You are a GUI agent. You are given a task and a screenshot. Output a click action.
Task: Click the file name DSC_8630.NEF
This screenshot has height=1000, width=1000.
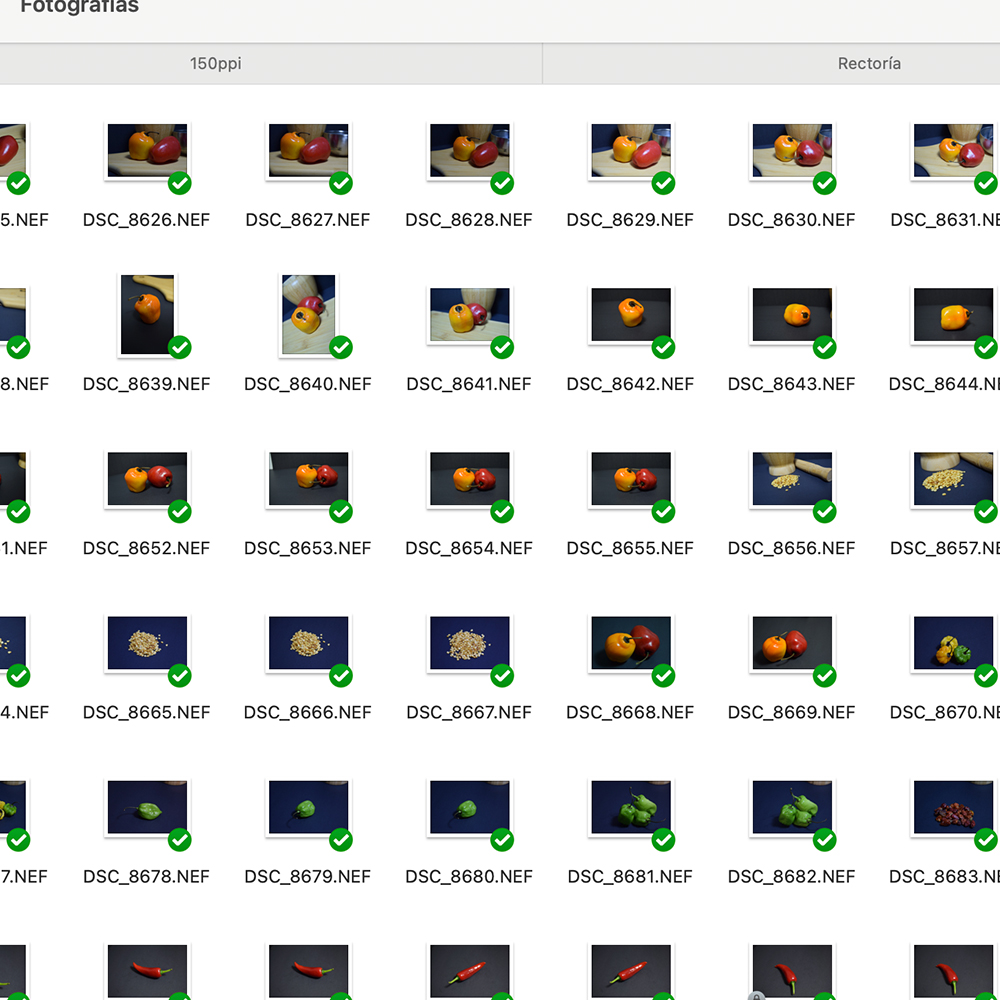pyautogui.click(x=791, y=220)
